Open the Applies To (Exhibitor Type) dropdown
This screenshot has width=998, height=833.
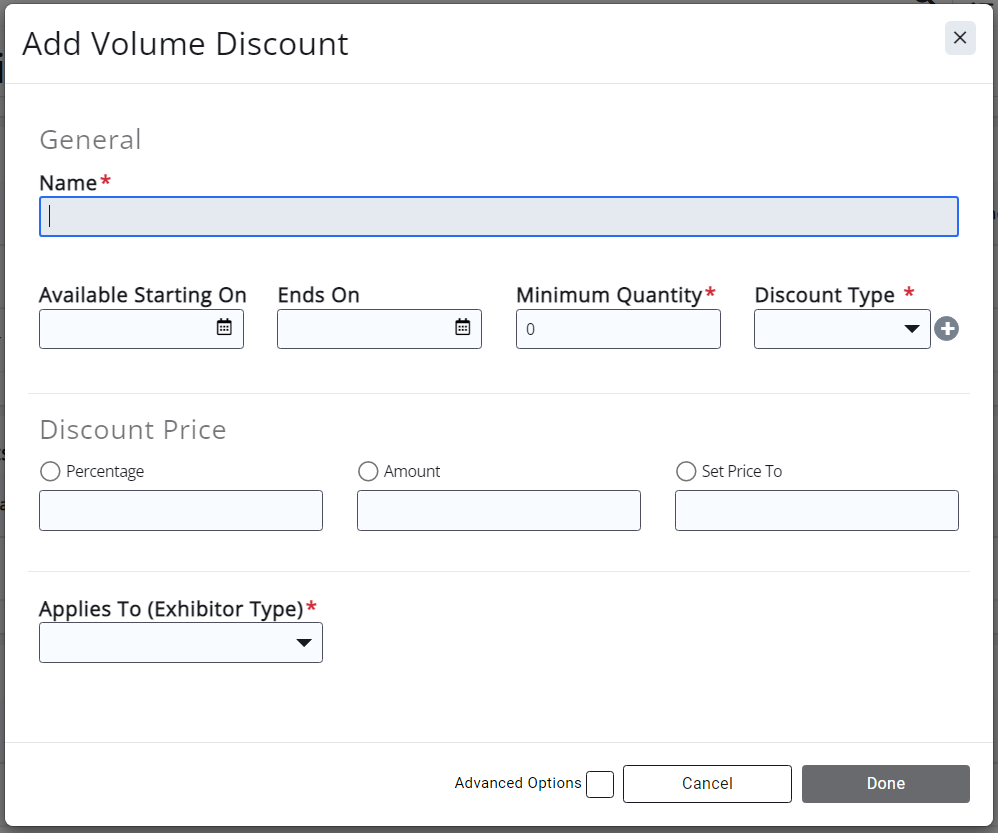point(181,643)
